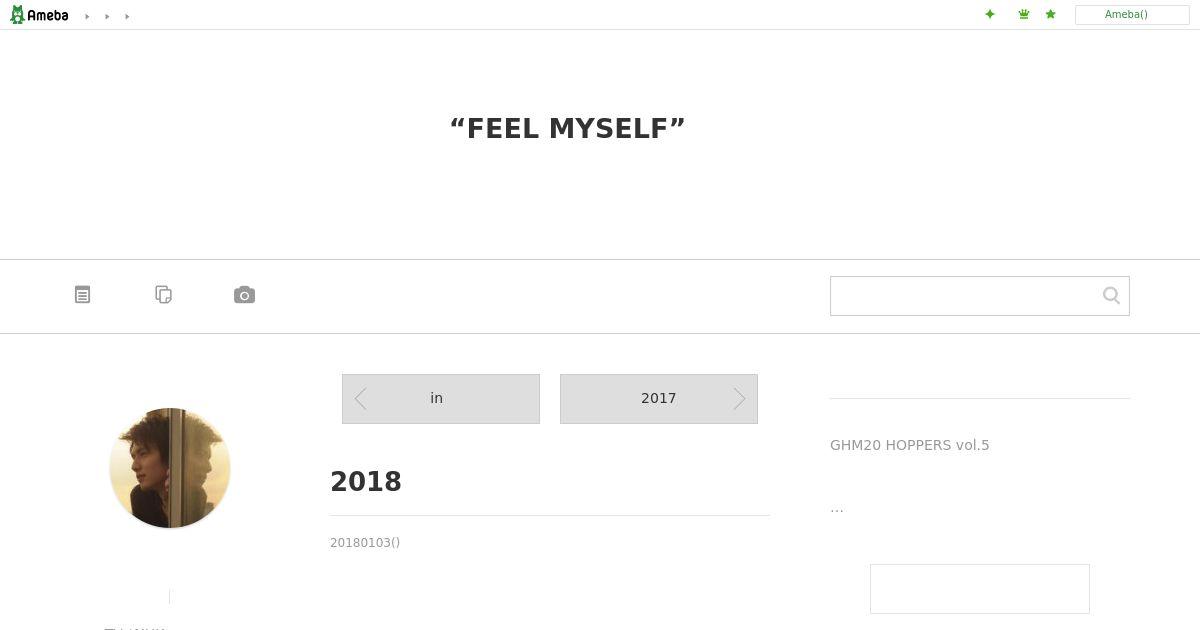Open the copy-pages icon in navigation
Image resolution: width=1200 pixels, height=630 pixels.
tap(164, 294)
